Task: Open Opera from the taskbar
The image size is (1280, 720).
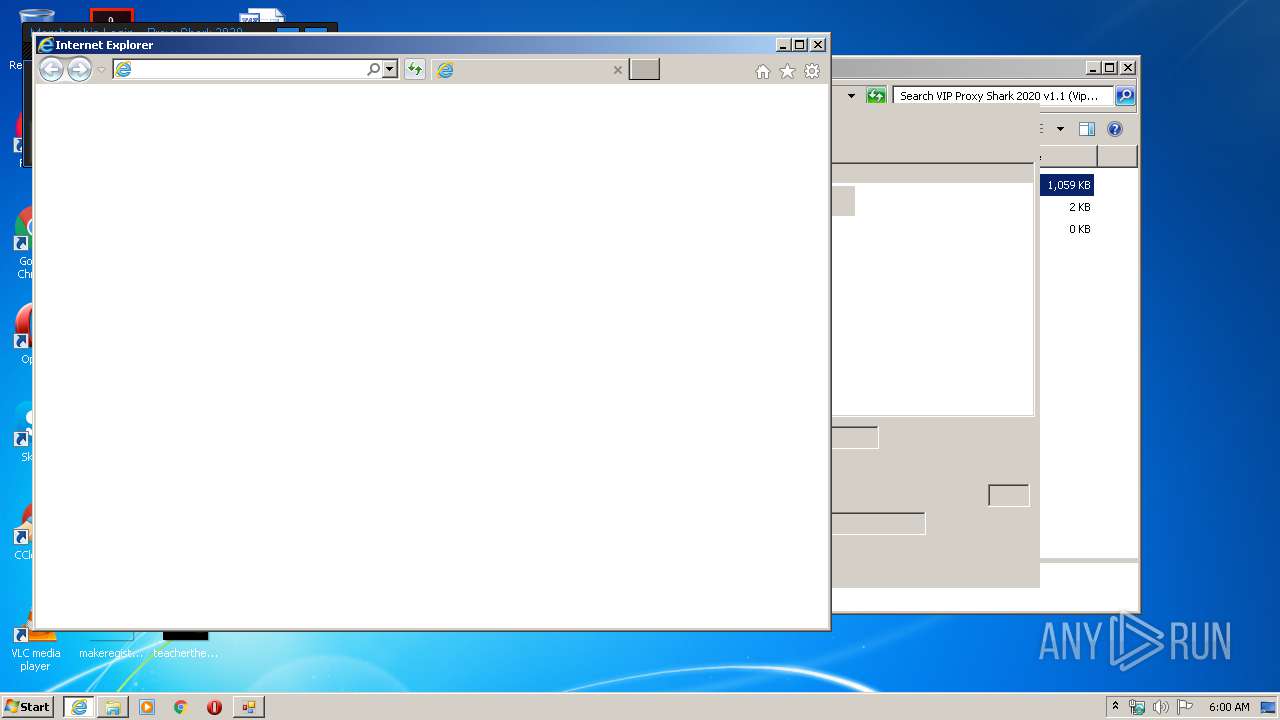Action: pos(214,707)
